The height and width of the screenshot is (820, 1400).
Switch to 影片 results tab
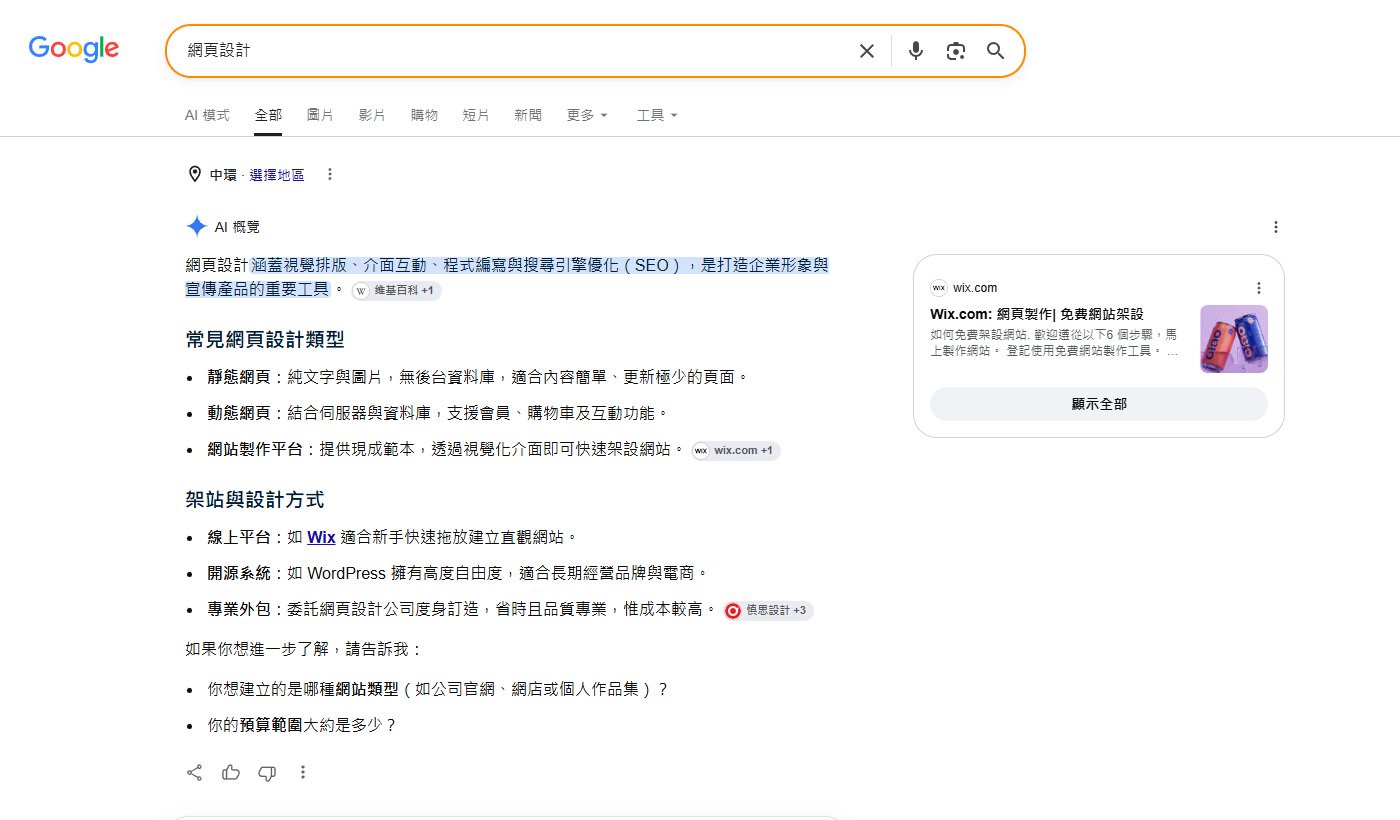pos(372,115)
